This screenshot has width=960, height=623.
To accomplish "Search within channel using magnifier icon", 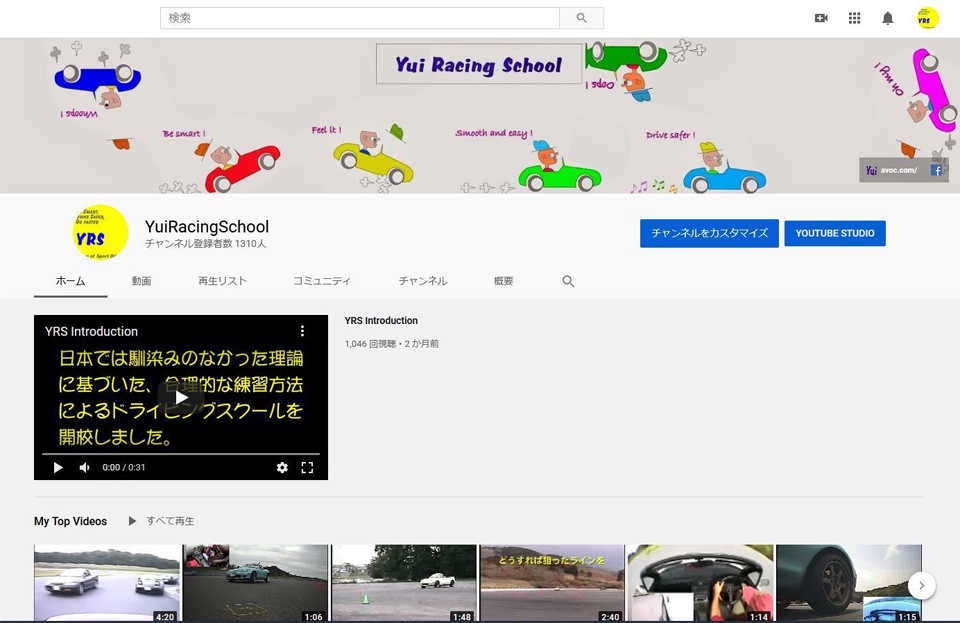I will click(568, 282).
